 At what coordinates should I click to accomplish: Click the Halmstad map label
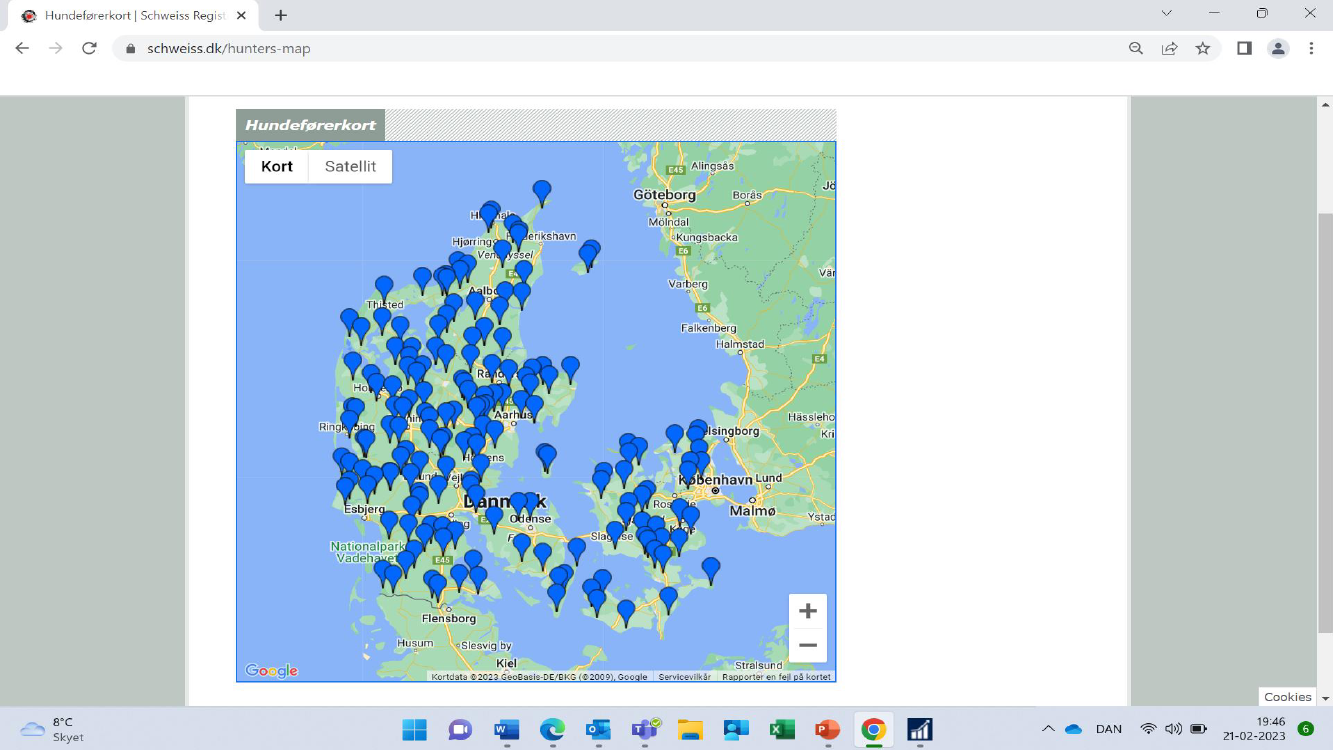pos(741,344)
